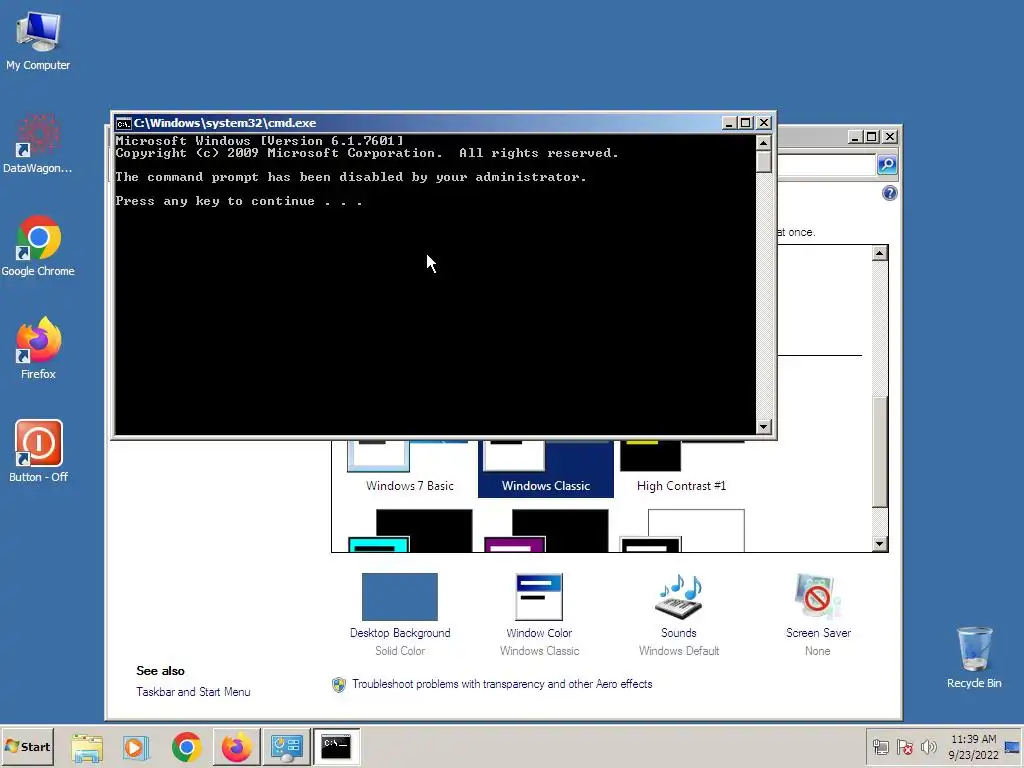Select the High Contrast #1 theme

click(681, 467)
